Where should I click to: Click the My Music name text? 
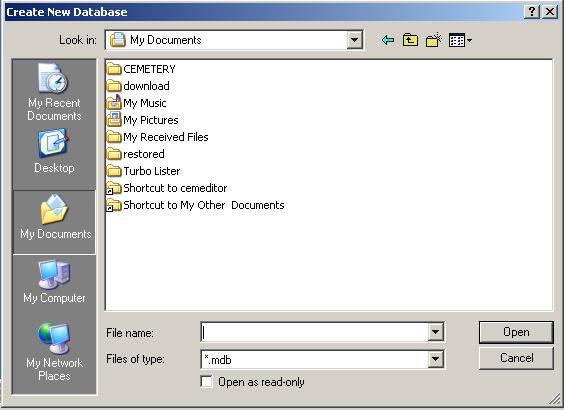pyautogui.click(x=145, y=103)
